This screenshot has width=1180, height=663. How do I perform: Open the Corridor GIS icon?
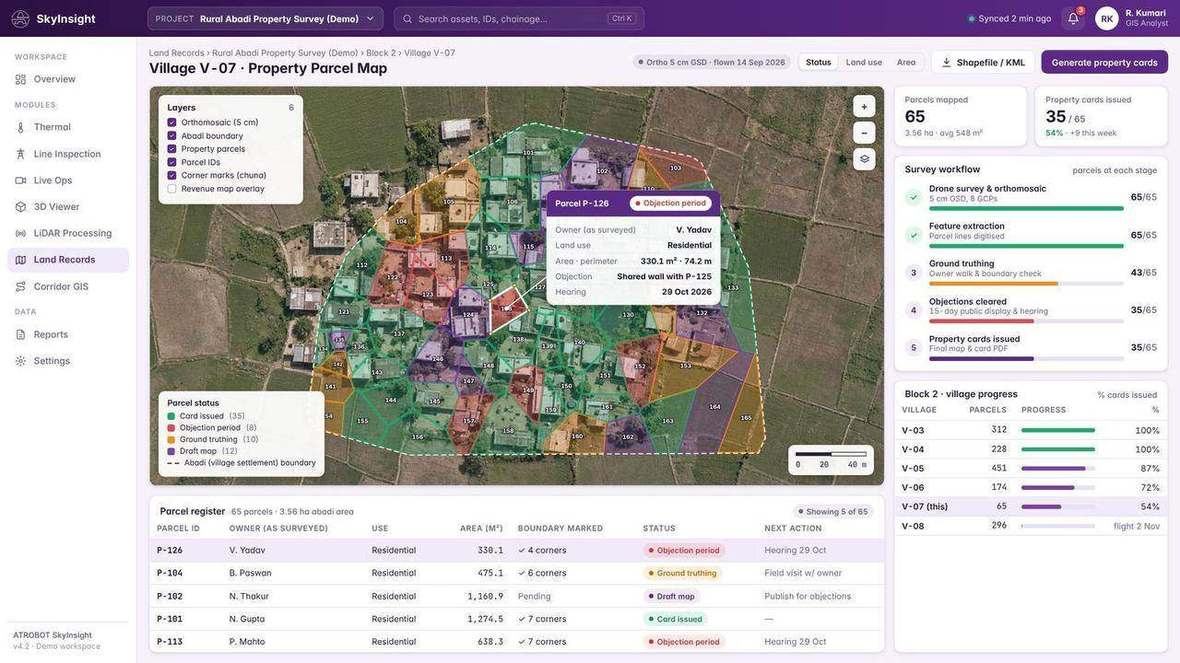[20, 287]
